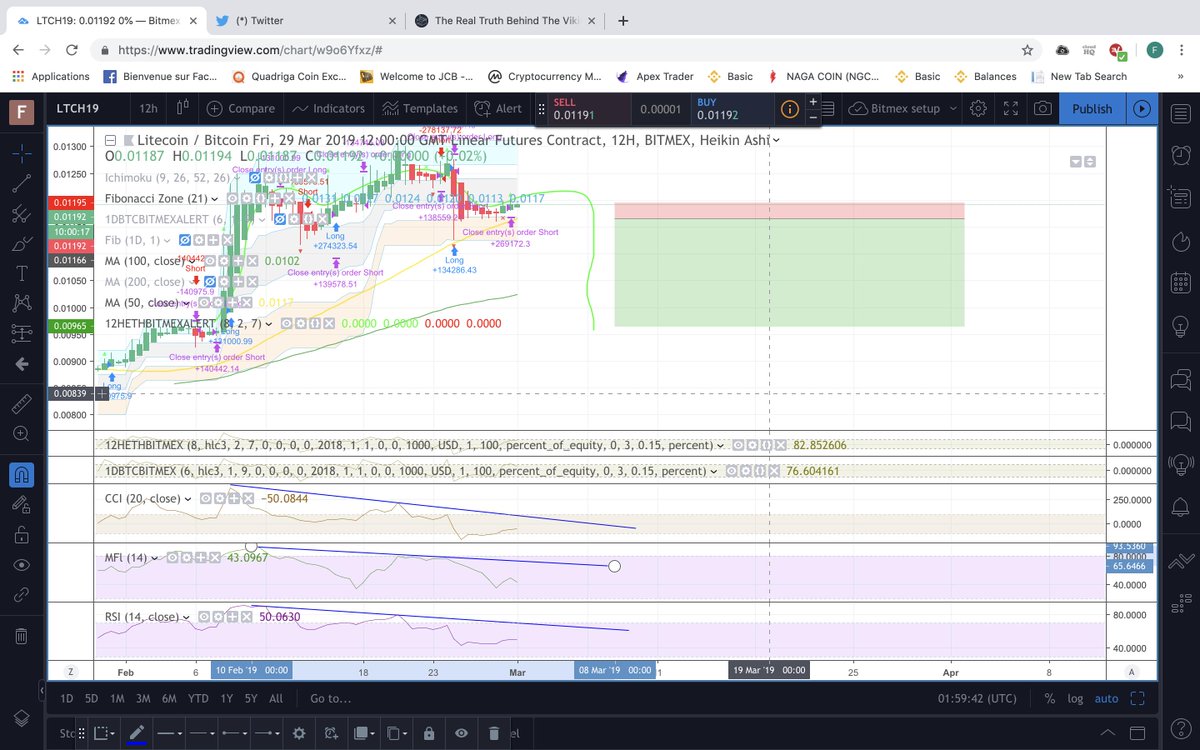Activate the zoom in tool
Viewport: 1200px width, 750px height.
(21, 434)
